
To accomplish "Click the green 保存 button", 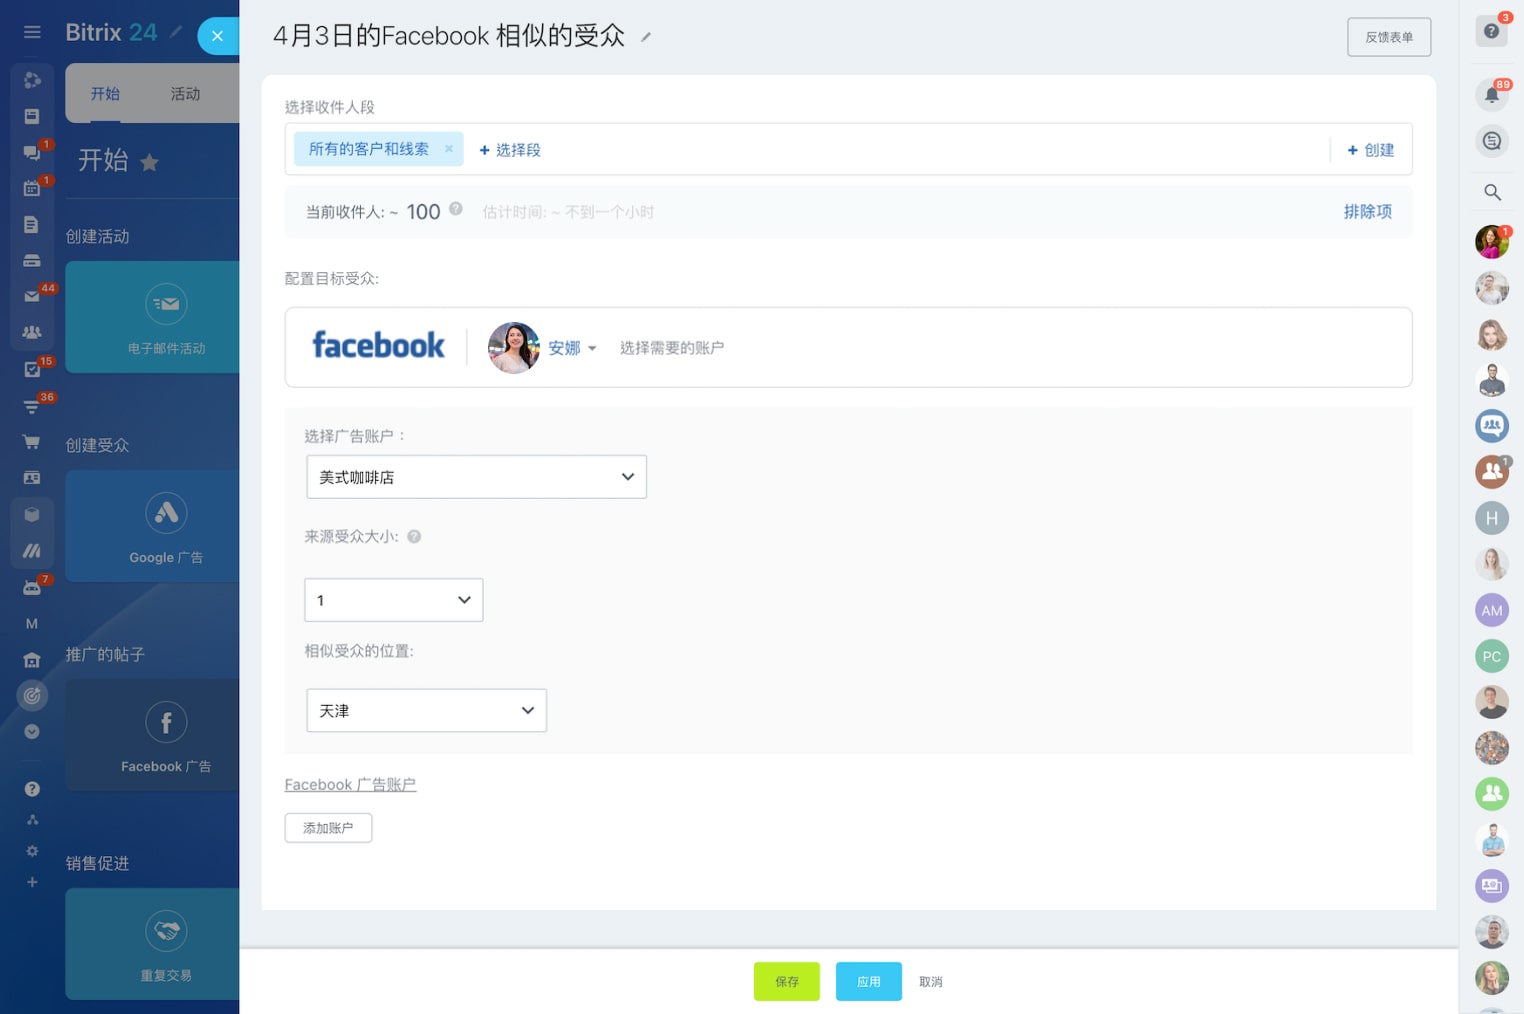I will pos(787,982).
